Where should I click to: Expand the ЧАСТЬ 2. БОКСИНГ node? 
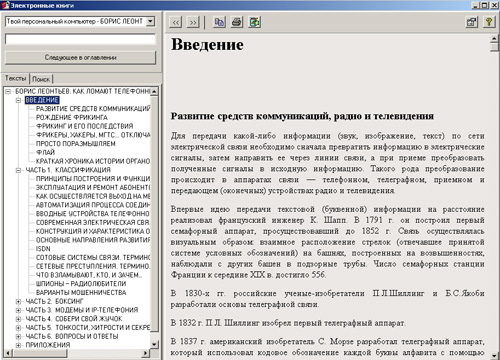[19, 301]
